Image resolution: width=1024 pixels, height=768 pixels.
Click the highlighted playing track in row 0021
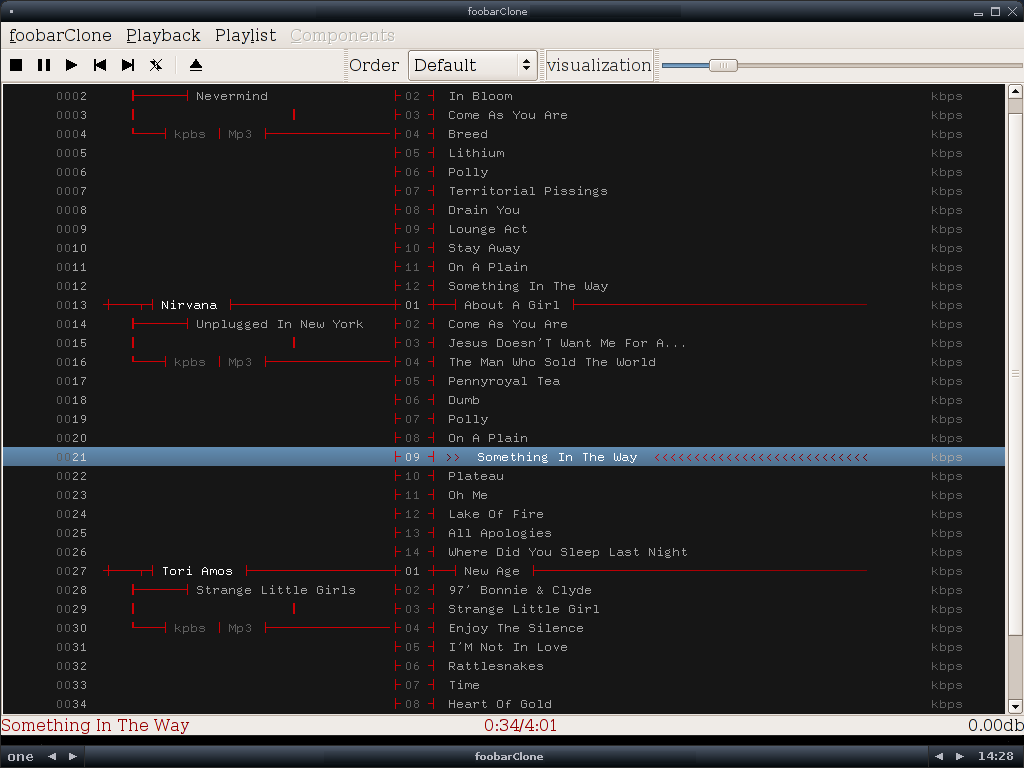504,456
